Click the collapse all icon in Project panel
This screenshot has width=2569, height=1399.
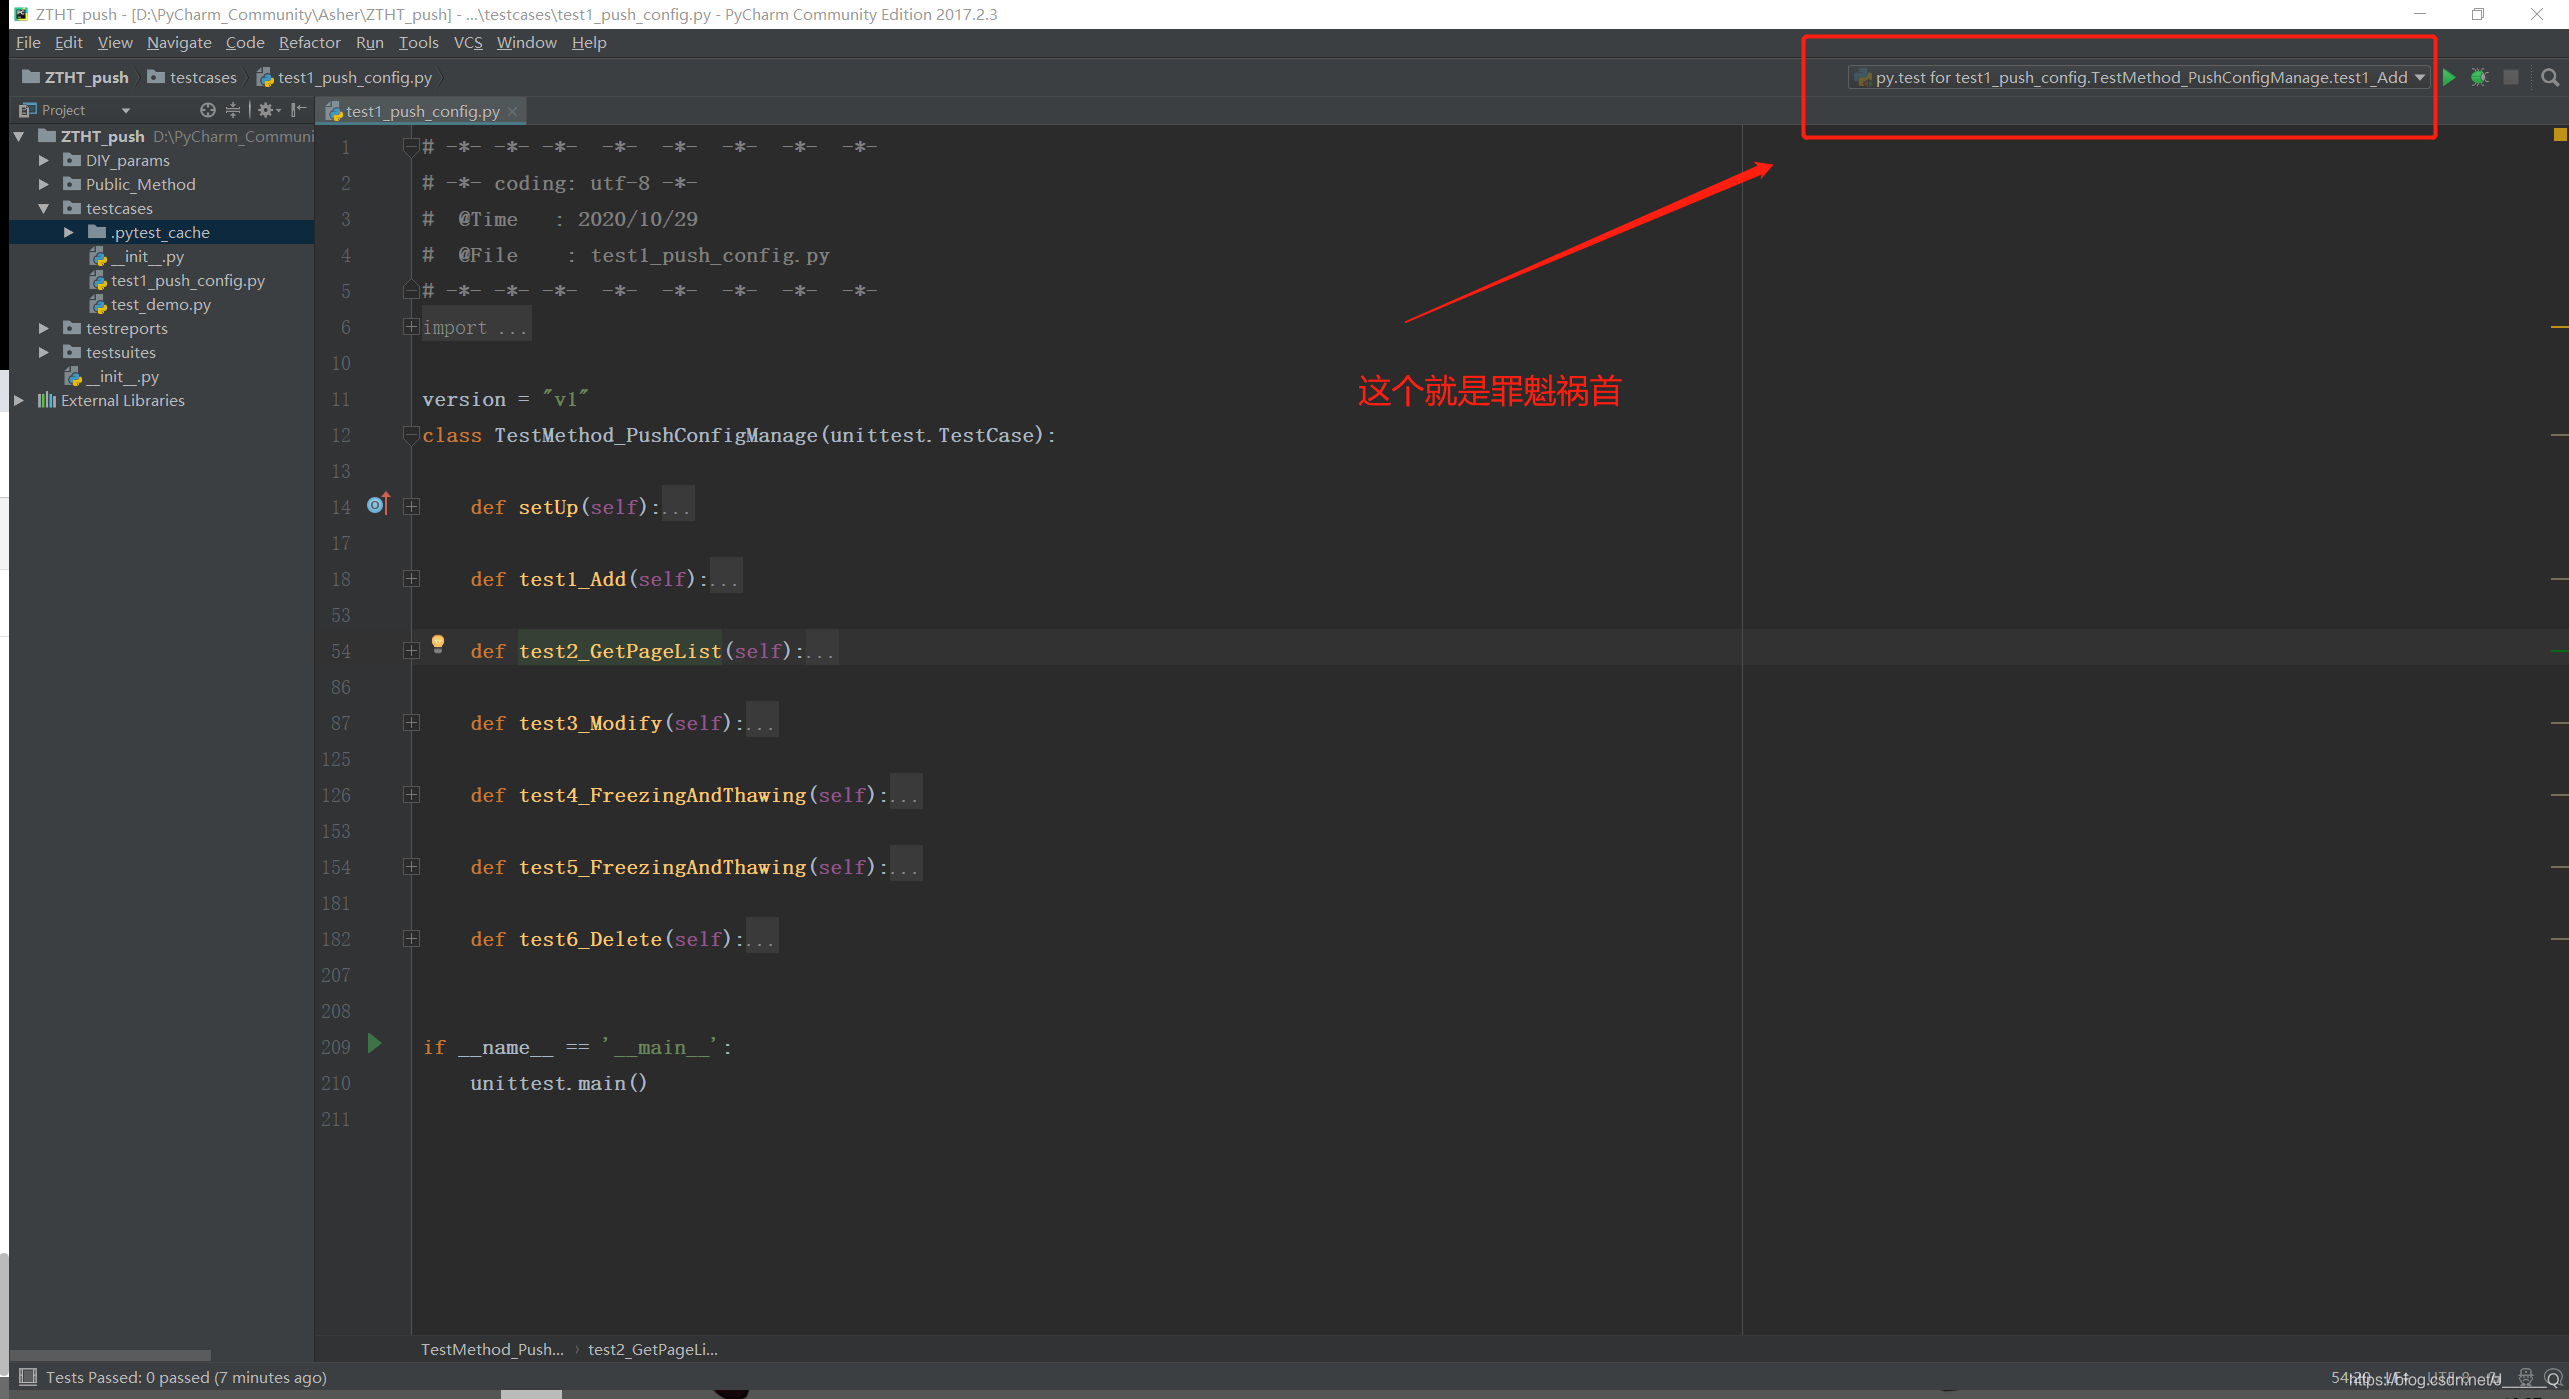(x=233, y=110)
